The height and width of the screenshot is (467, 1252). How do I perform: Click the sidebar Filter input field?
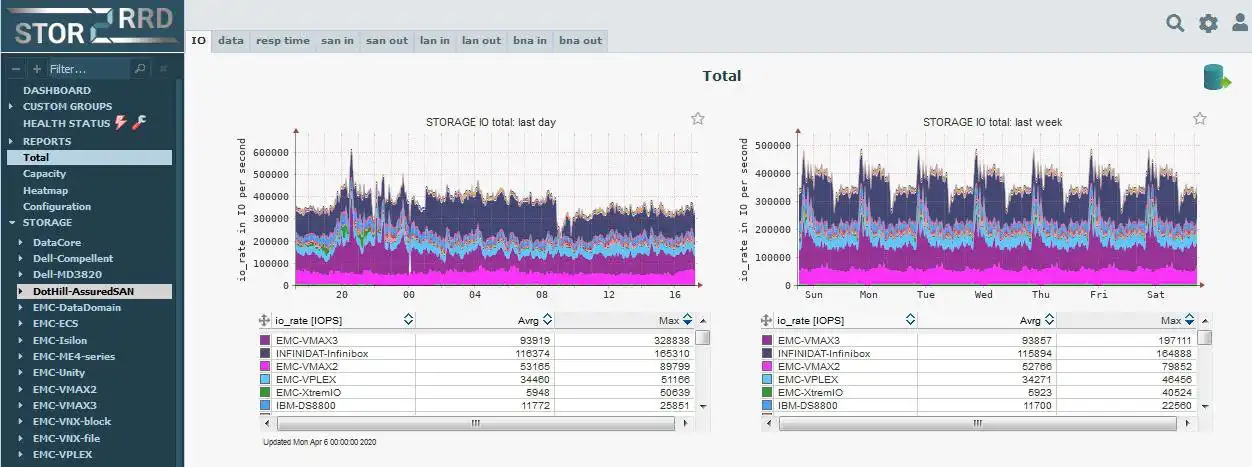click(88, 69)
